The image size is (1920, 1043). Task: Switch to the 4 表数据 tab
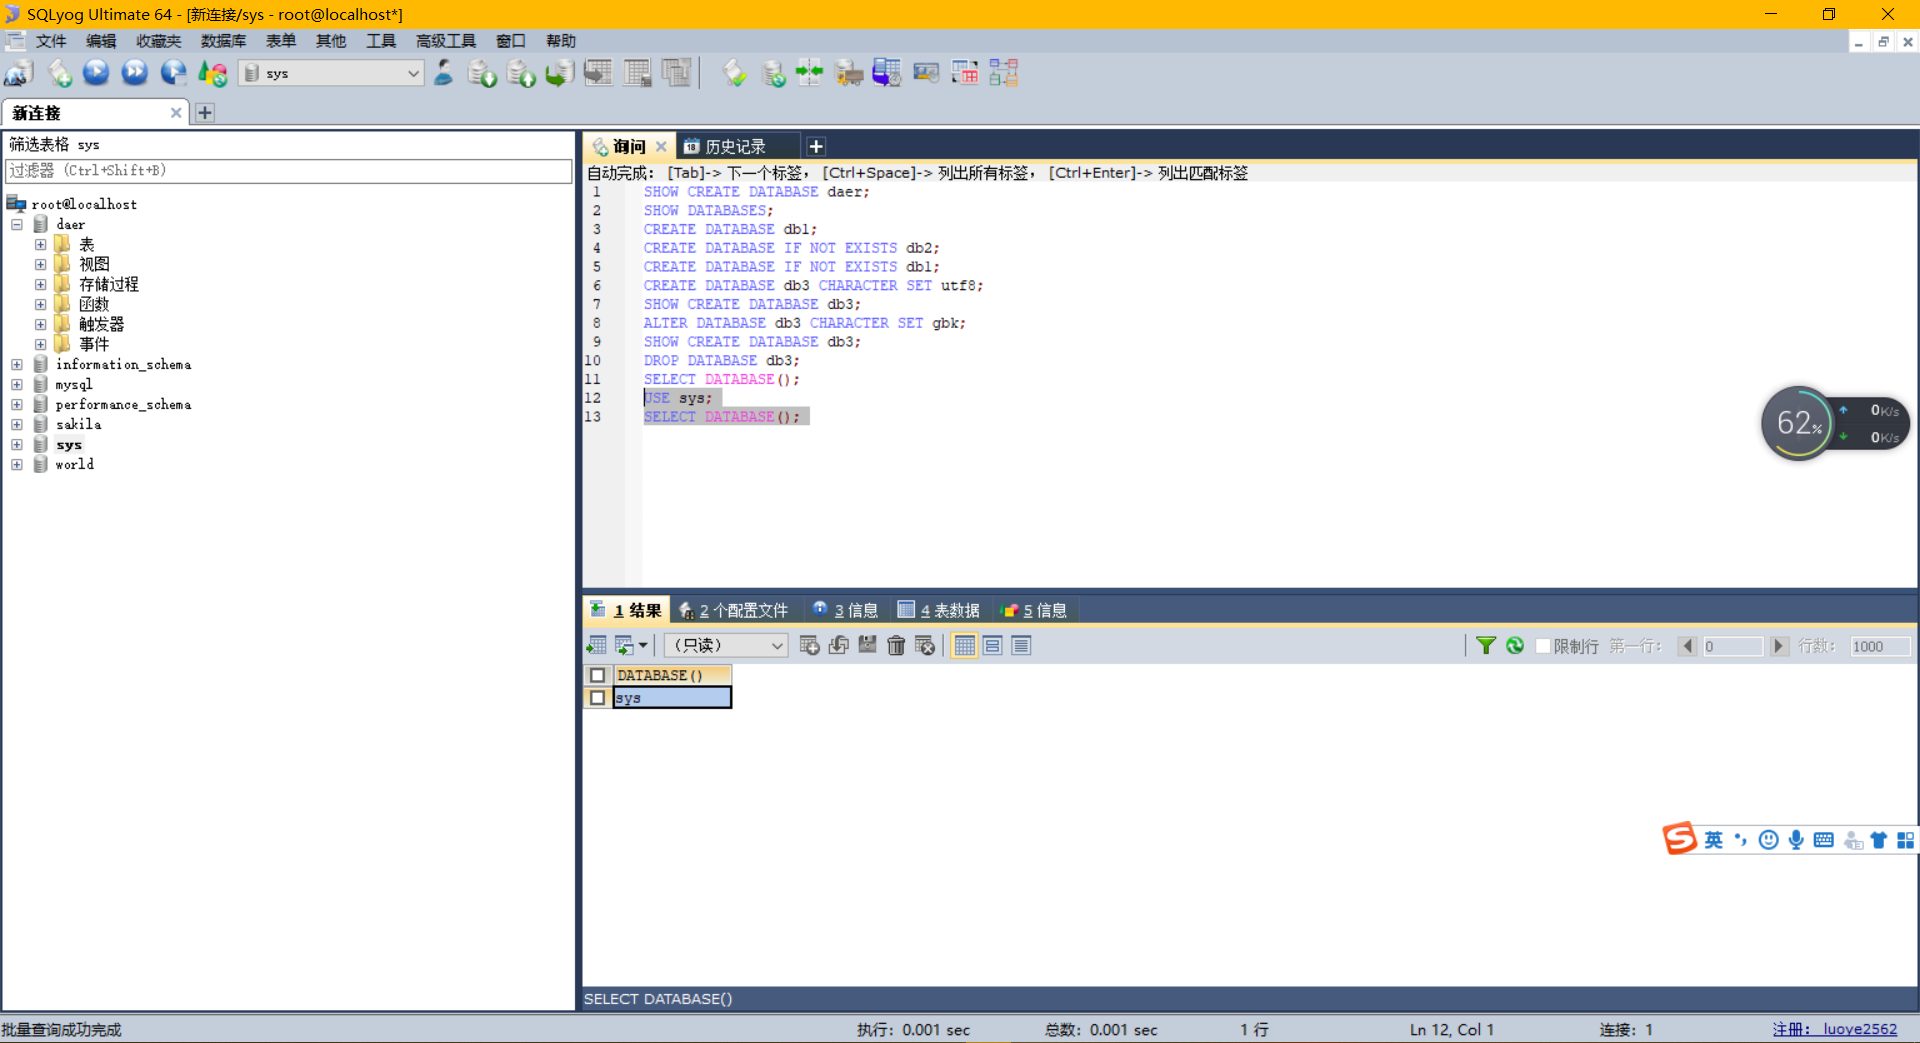click(x=939, y=610)
